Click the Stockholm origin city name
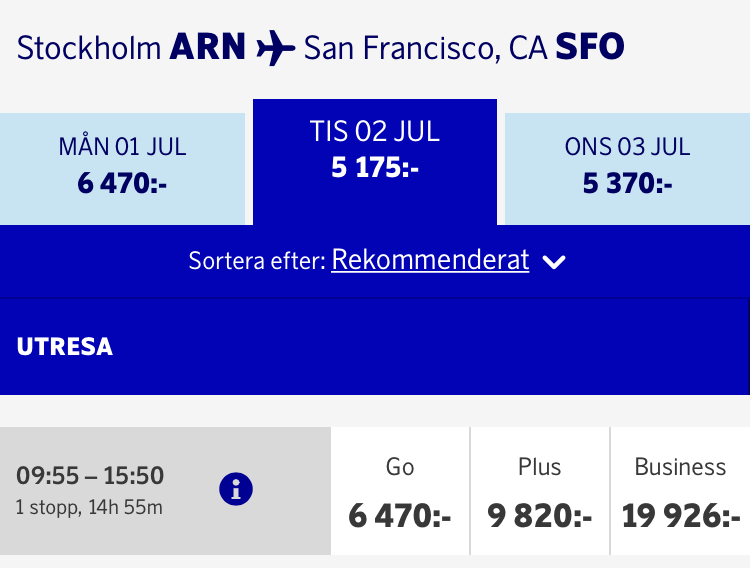 pyautogui.click(x=89, y=47)
